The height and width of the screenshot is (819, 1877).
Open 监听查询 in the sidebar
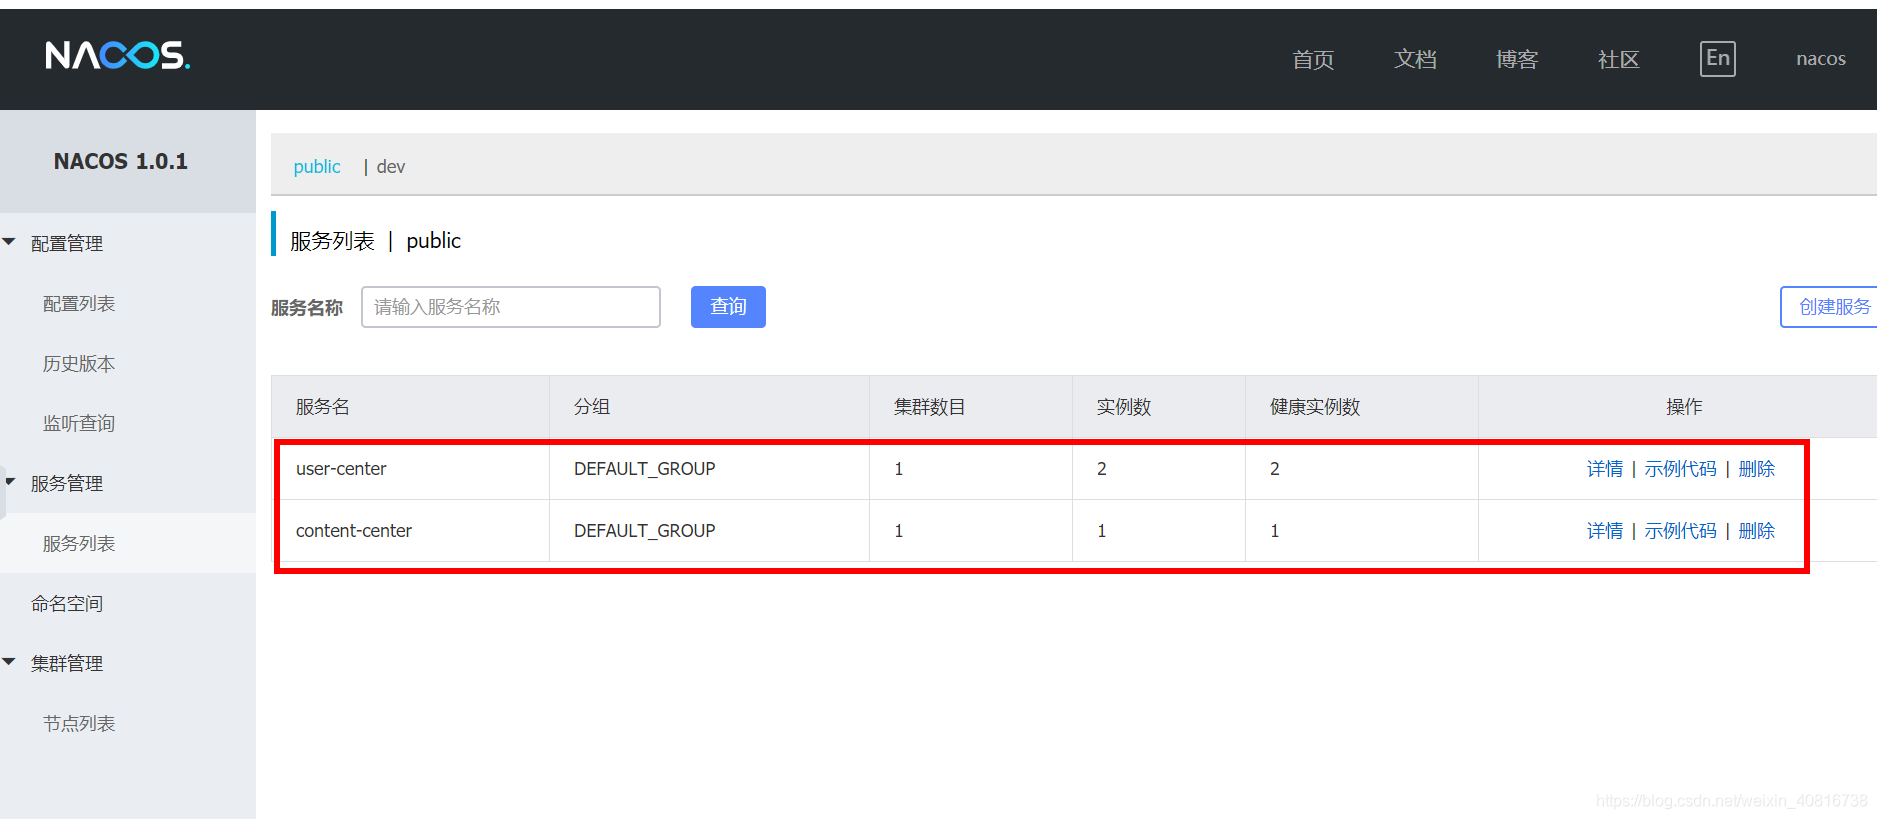79,423
